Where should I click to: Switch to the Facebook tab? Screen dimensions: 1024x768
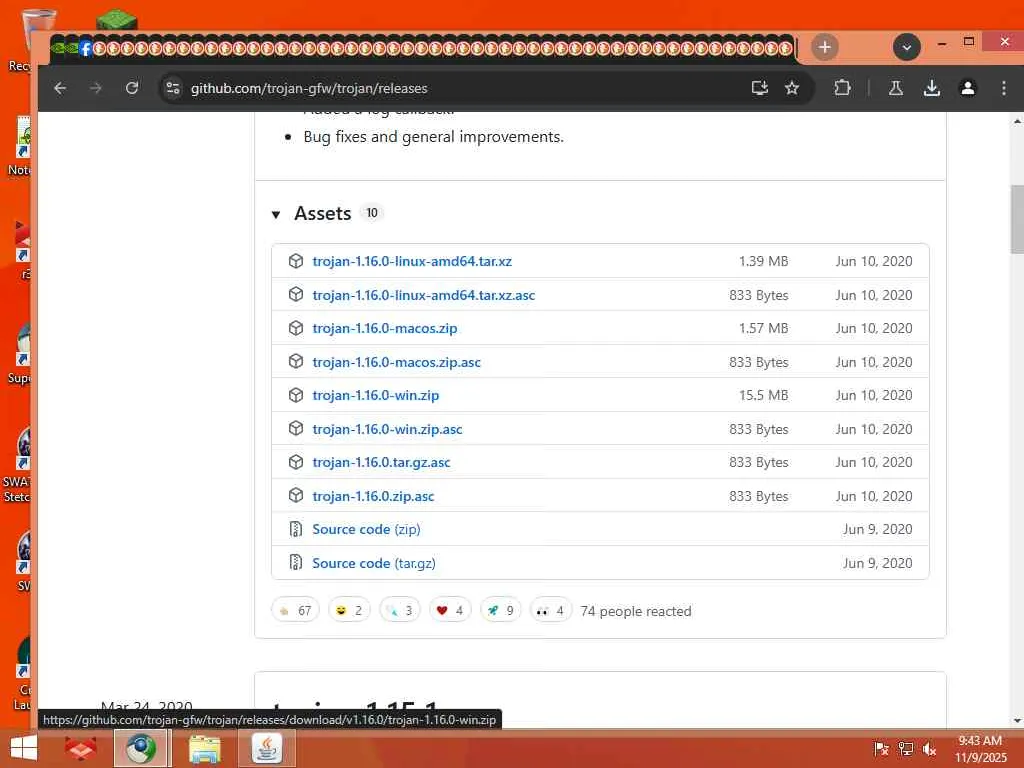[x=86, y=48]
